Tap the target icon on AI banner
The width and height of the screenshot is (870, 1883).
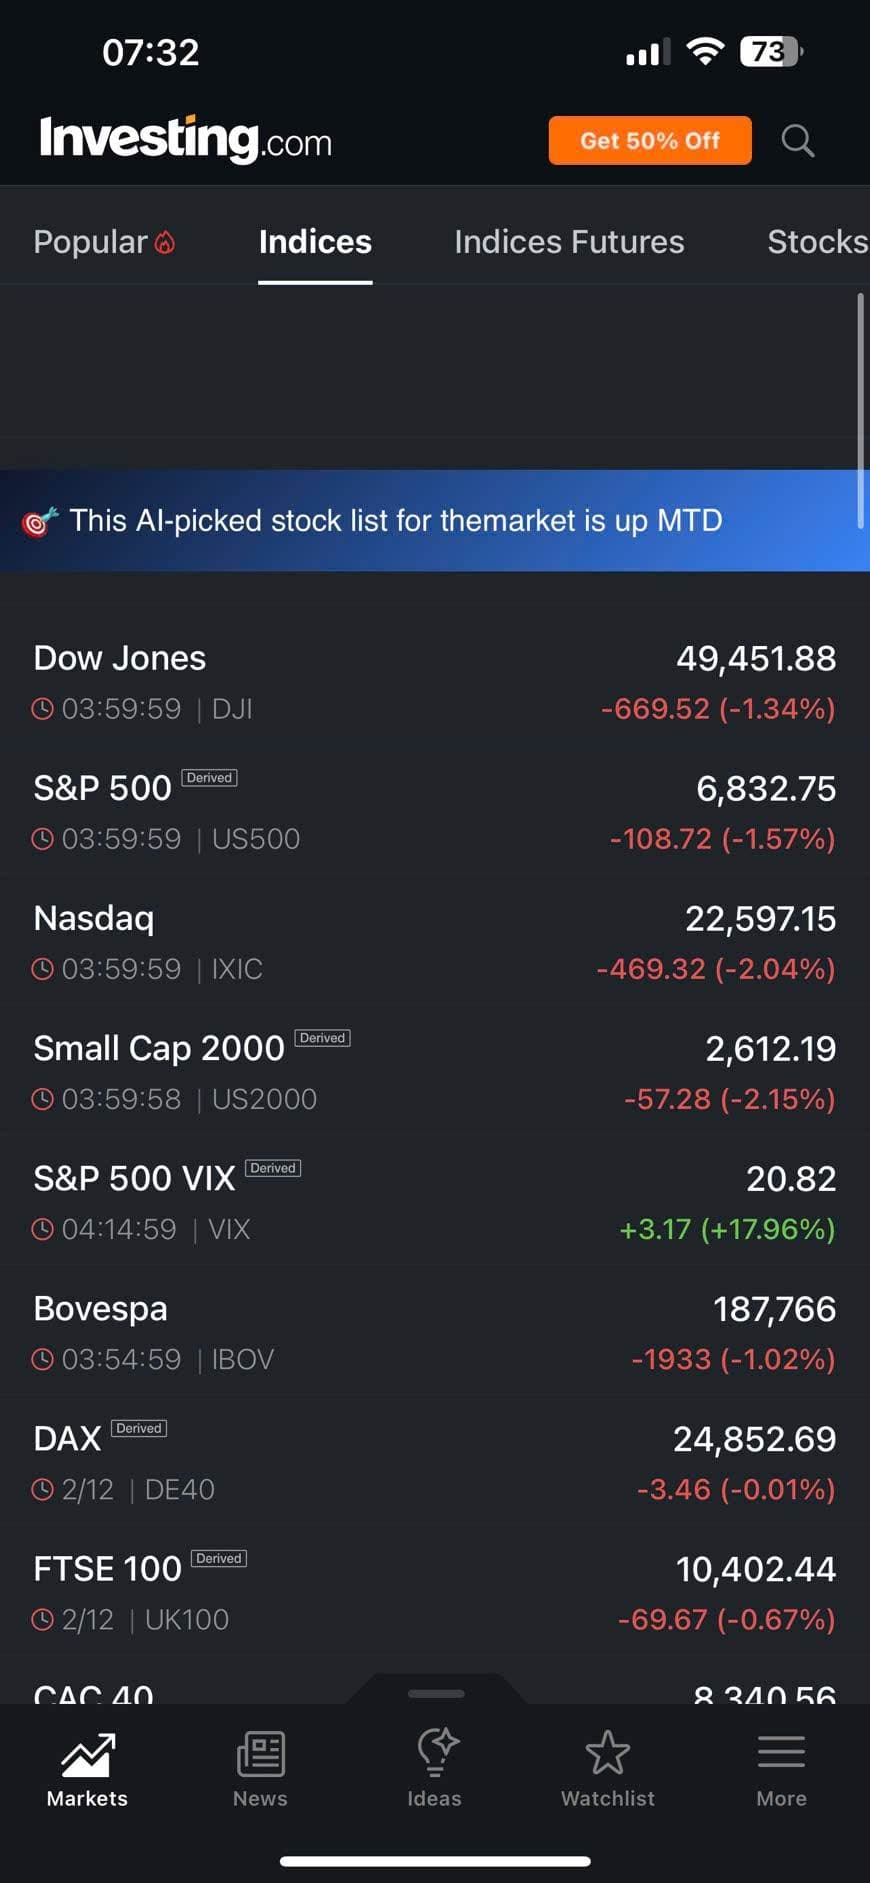[40, 521]
